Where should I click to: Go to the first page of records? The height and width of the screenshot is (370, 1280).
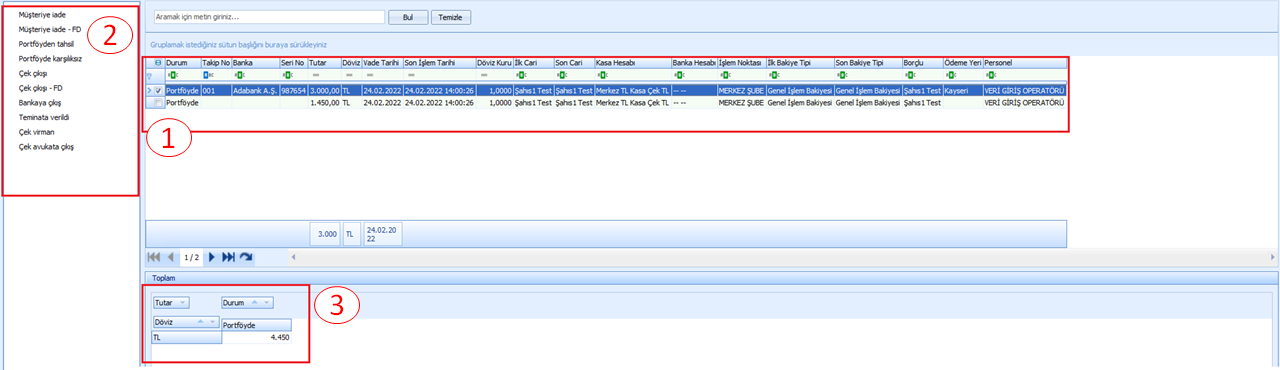154,257
